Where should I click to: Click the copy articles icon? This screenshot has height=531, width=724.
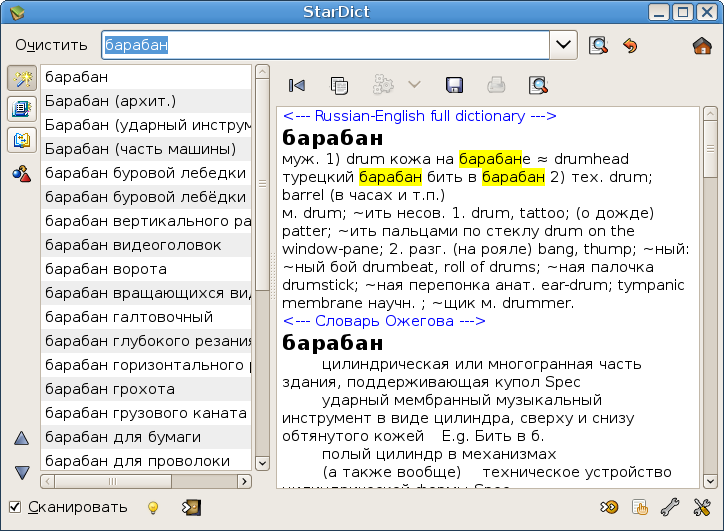click(339, 85)
